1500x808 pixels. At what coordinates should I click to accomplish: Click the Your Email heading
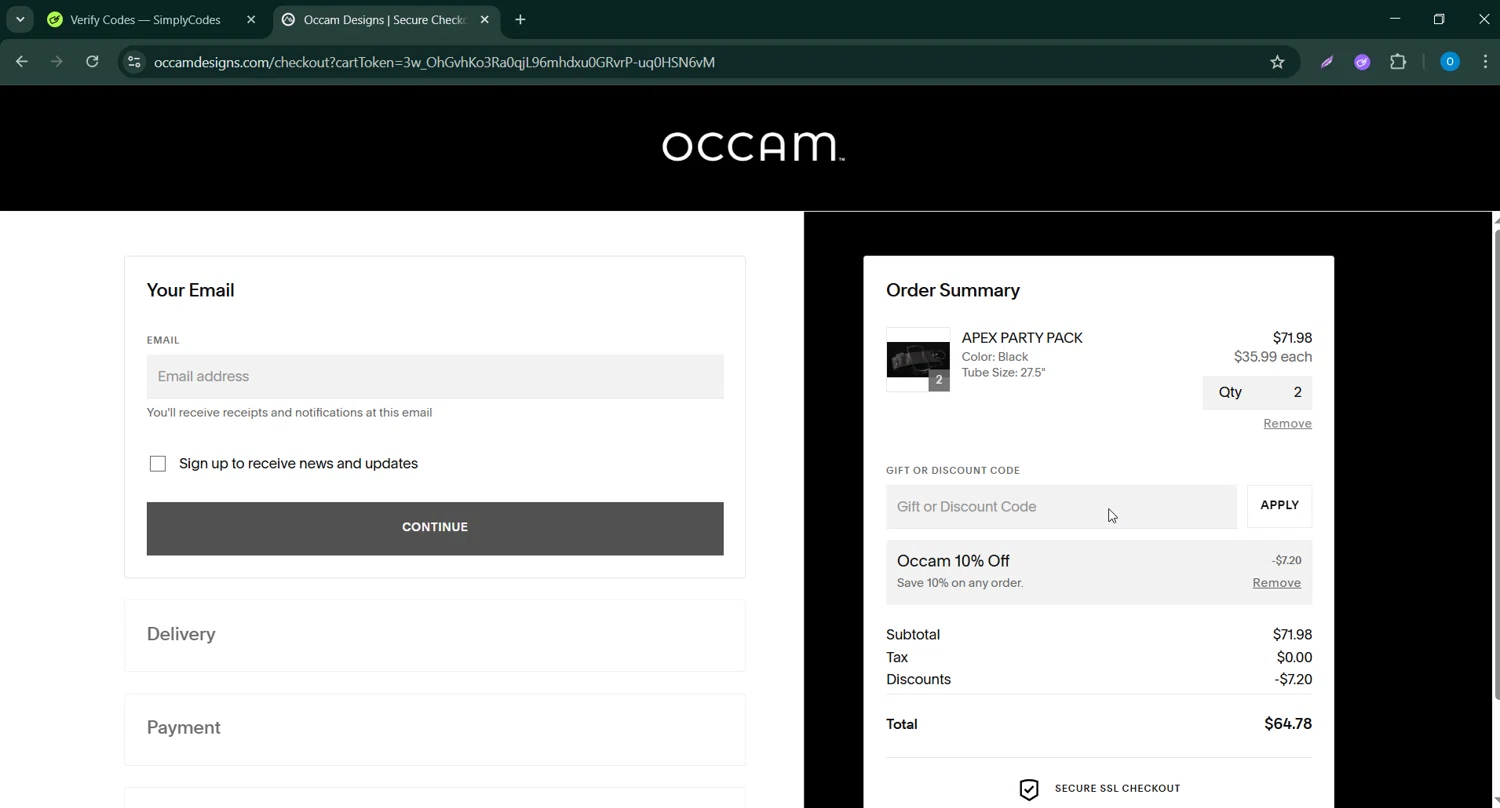(x=191, y=290)
